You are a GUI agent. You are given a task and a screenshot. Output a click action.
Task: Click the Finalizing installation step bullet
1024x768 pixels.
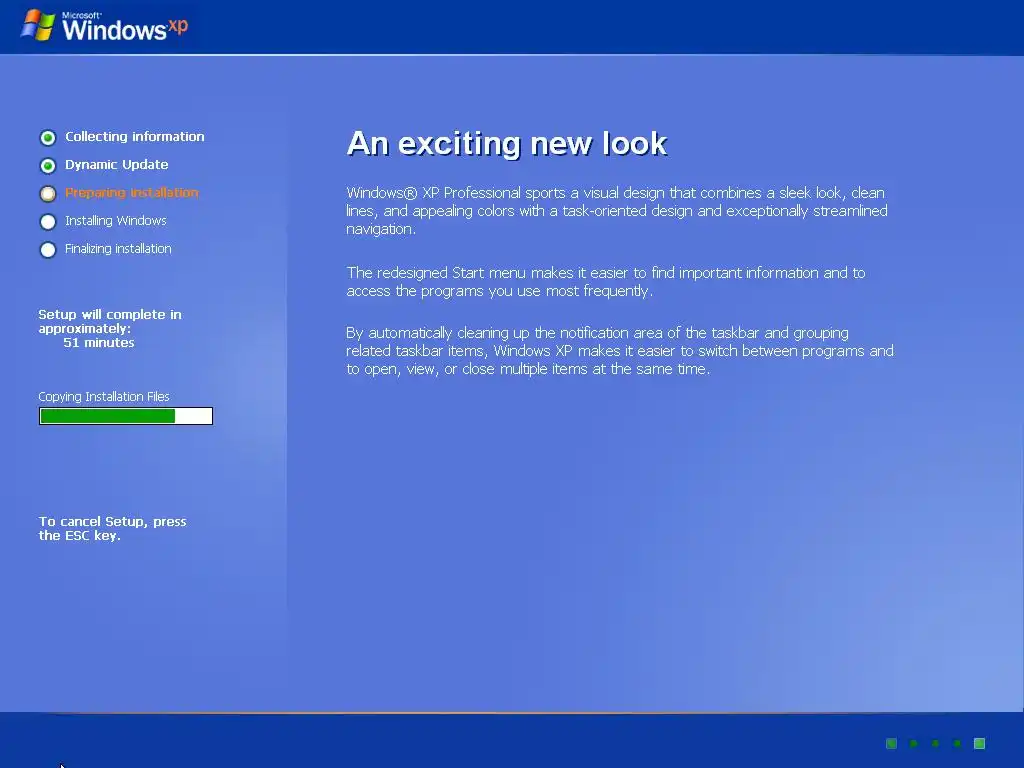48,249
